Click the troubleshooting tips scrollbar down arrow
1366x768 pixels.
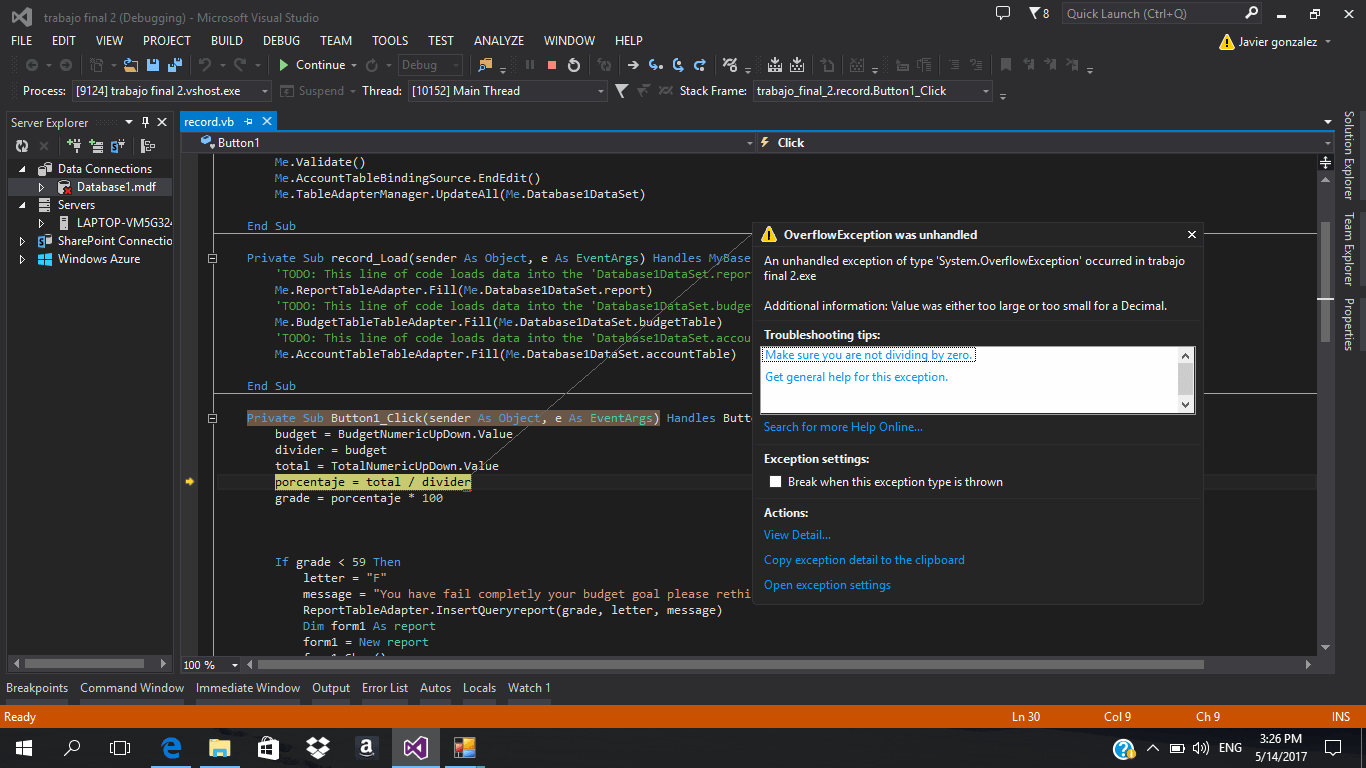click(x=1186, y=405)
